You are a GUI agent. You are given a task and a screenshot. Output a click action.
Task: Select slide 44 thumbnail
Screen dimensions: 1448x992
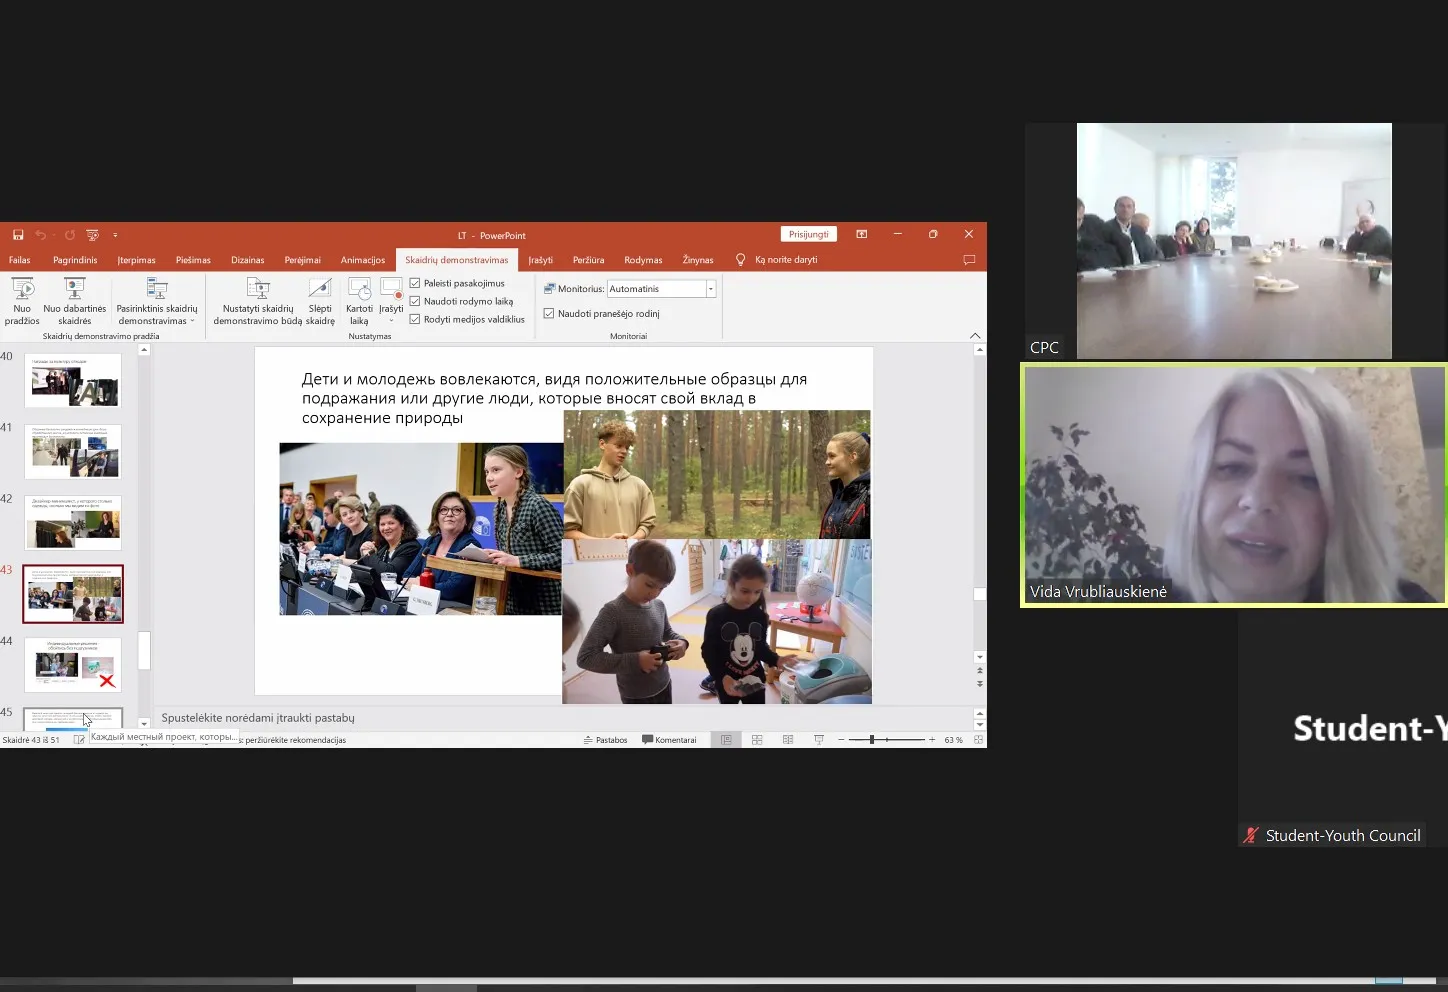coord(73,664)
